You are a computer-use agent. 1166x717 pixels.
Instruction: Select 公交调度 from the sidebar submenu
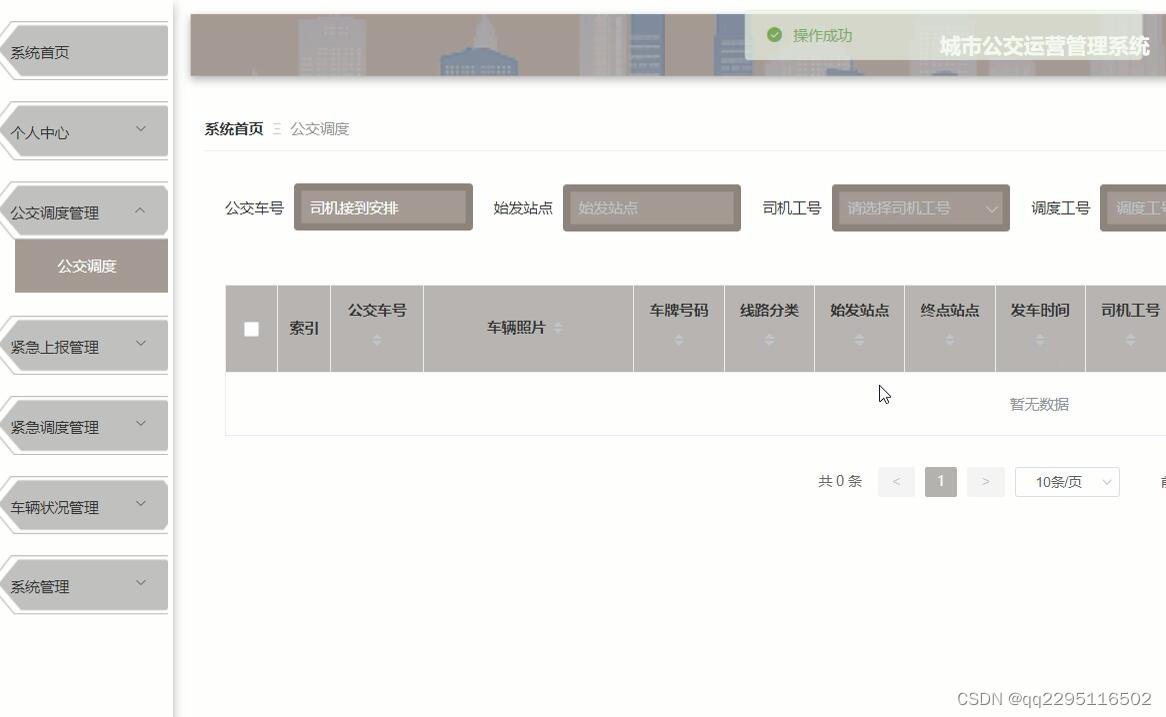[90, 266]
